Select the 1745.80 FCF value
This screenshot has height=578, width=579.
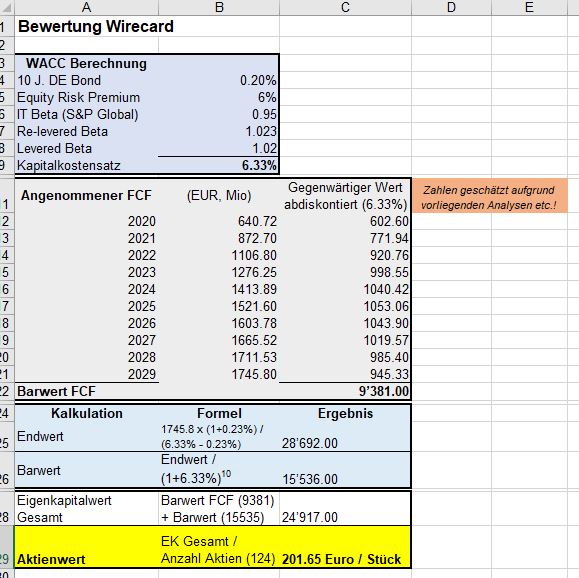pos(219,374)
